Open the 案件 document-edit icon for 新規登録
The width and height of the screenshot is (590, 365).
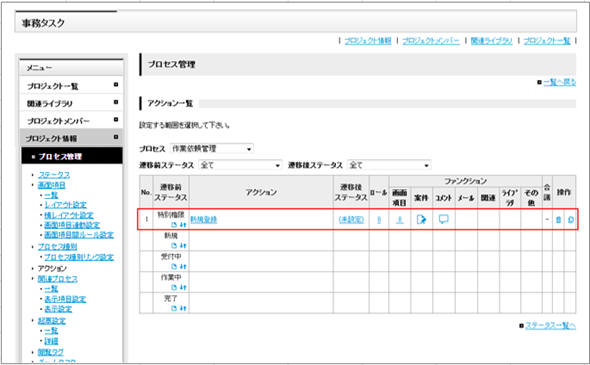point(421,219)
